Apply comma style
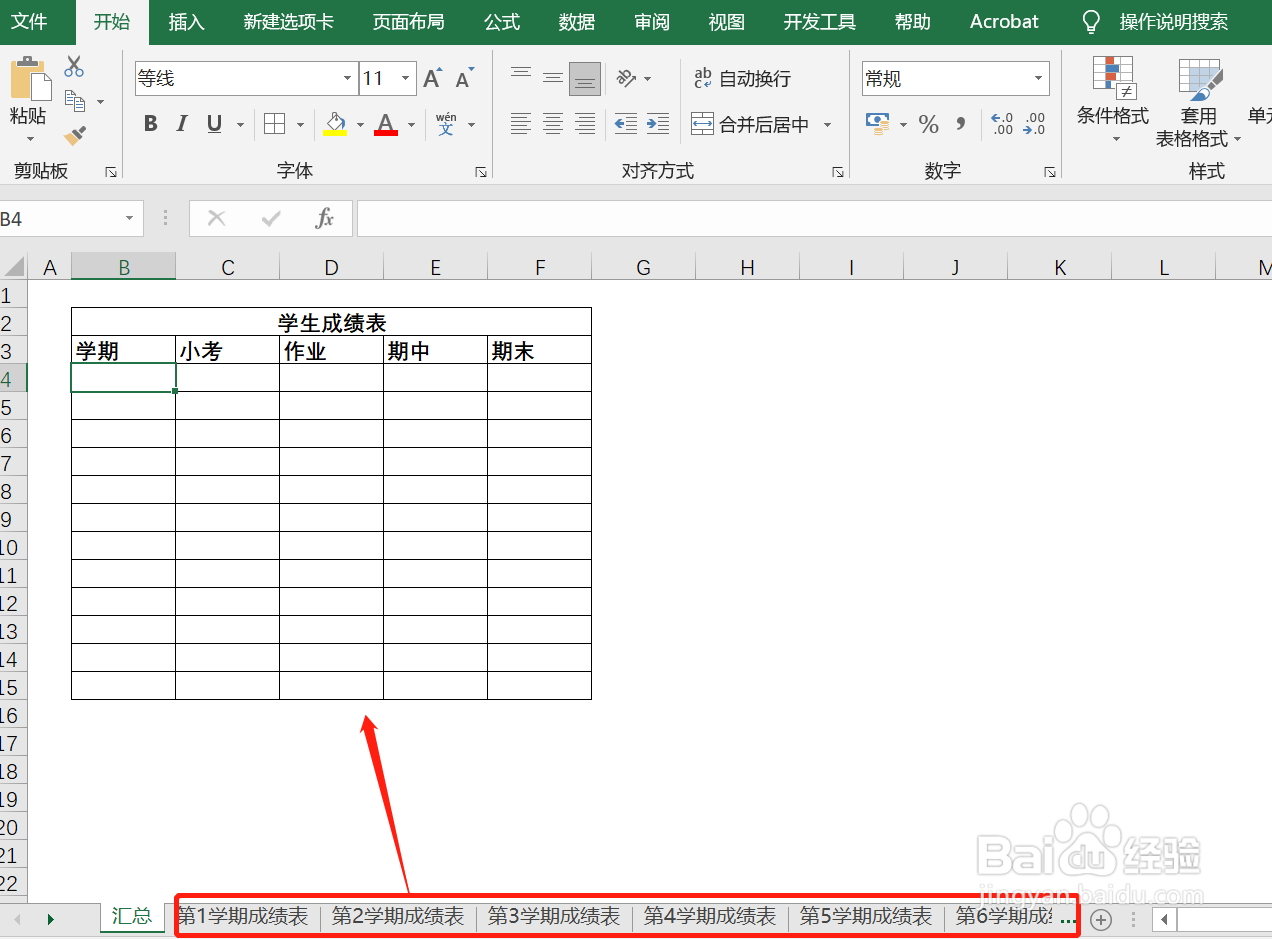The image size is (1272, 939). (961, 124)
